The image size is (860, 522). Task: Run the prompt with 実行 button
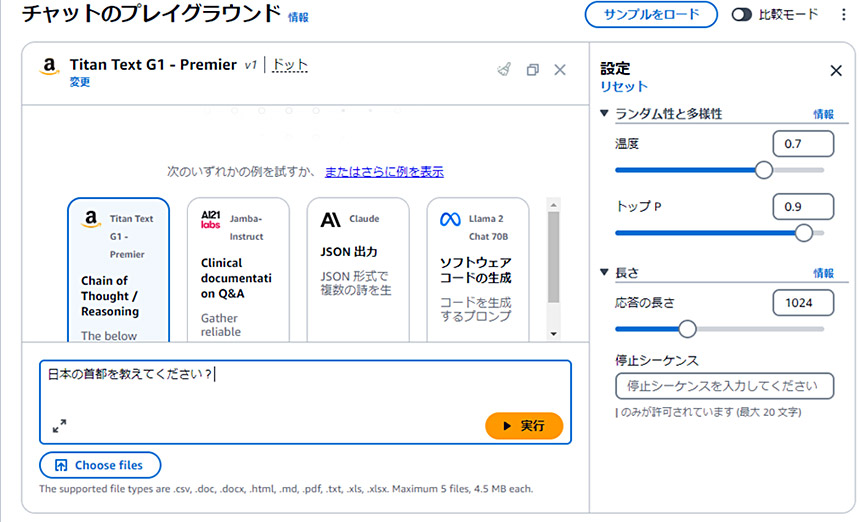click(x=524, y=426)
